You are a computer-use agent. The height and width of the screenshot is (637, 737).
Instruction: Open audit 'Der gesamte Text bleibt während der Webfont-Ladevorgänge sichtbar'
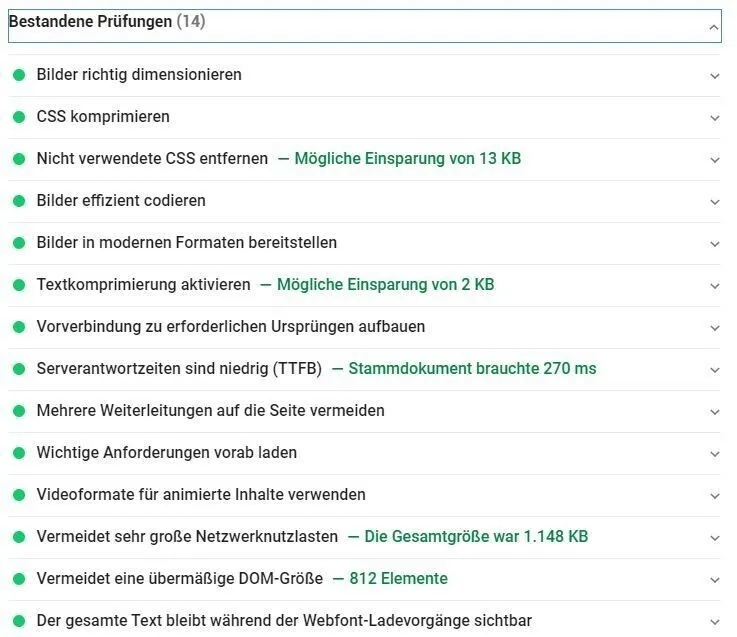(284, 621)
